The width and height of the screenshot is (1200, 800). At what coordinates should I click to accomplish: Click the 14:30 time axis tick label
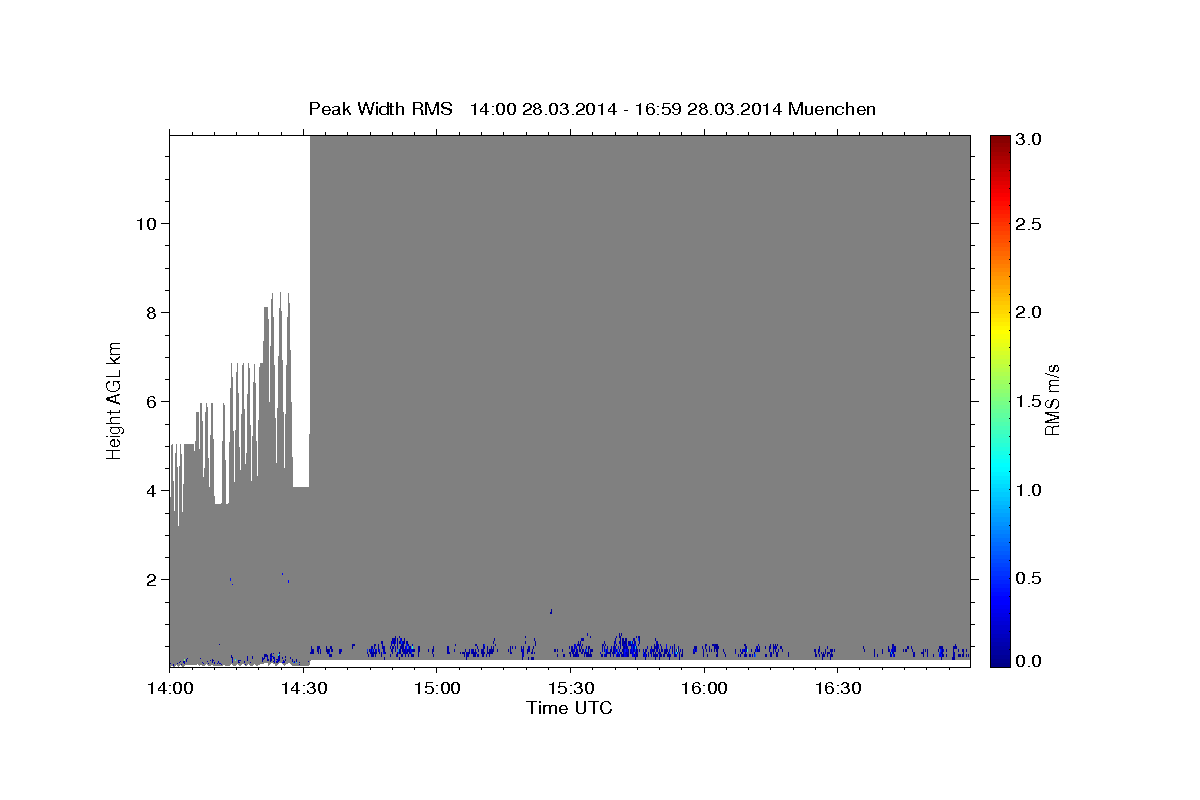click(x=303, y=690)
